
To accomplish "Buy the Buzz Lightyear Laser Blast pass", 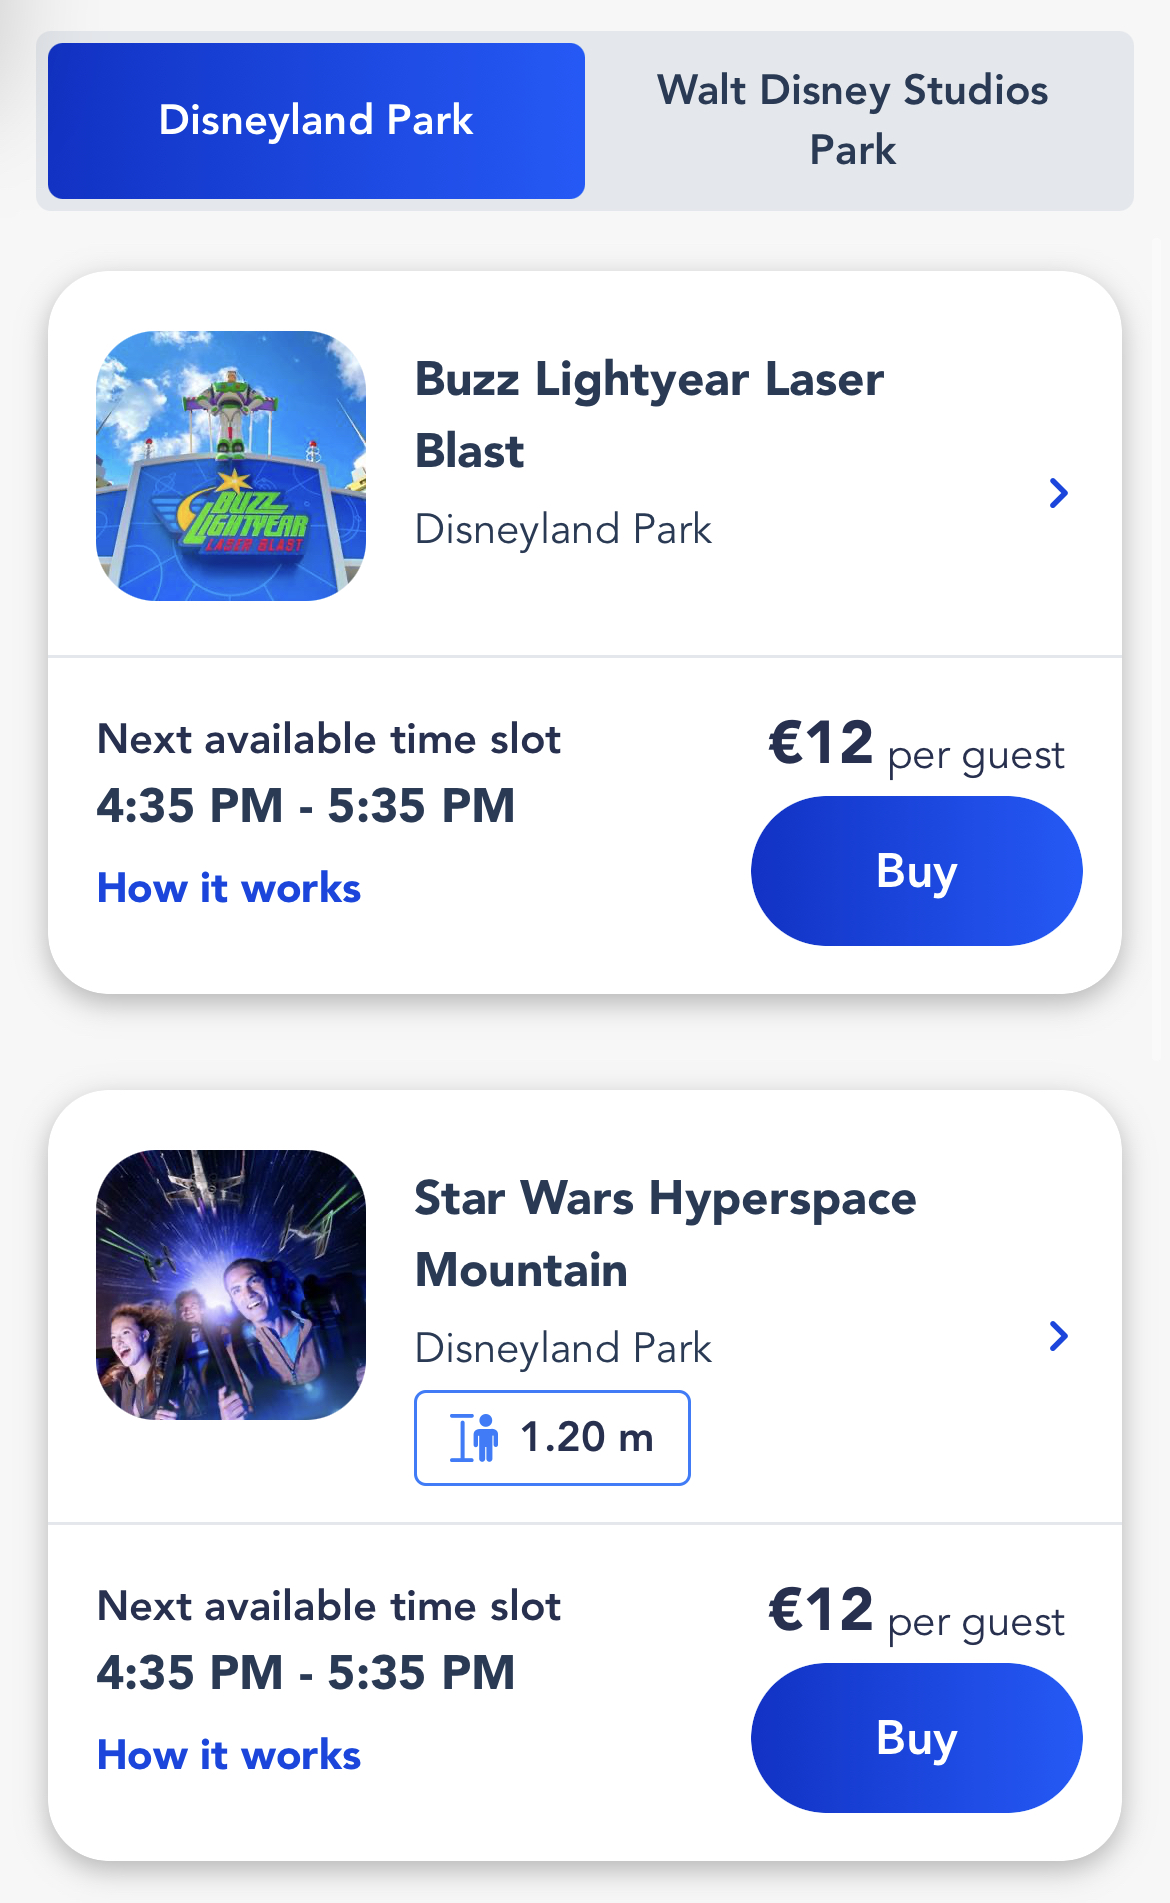I will pos(916,871).
